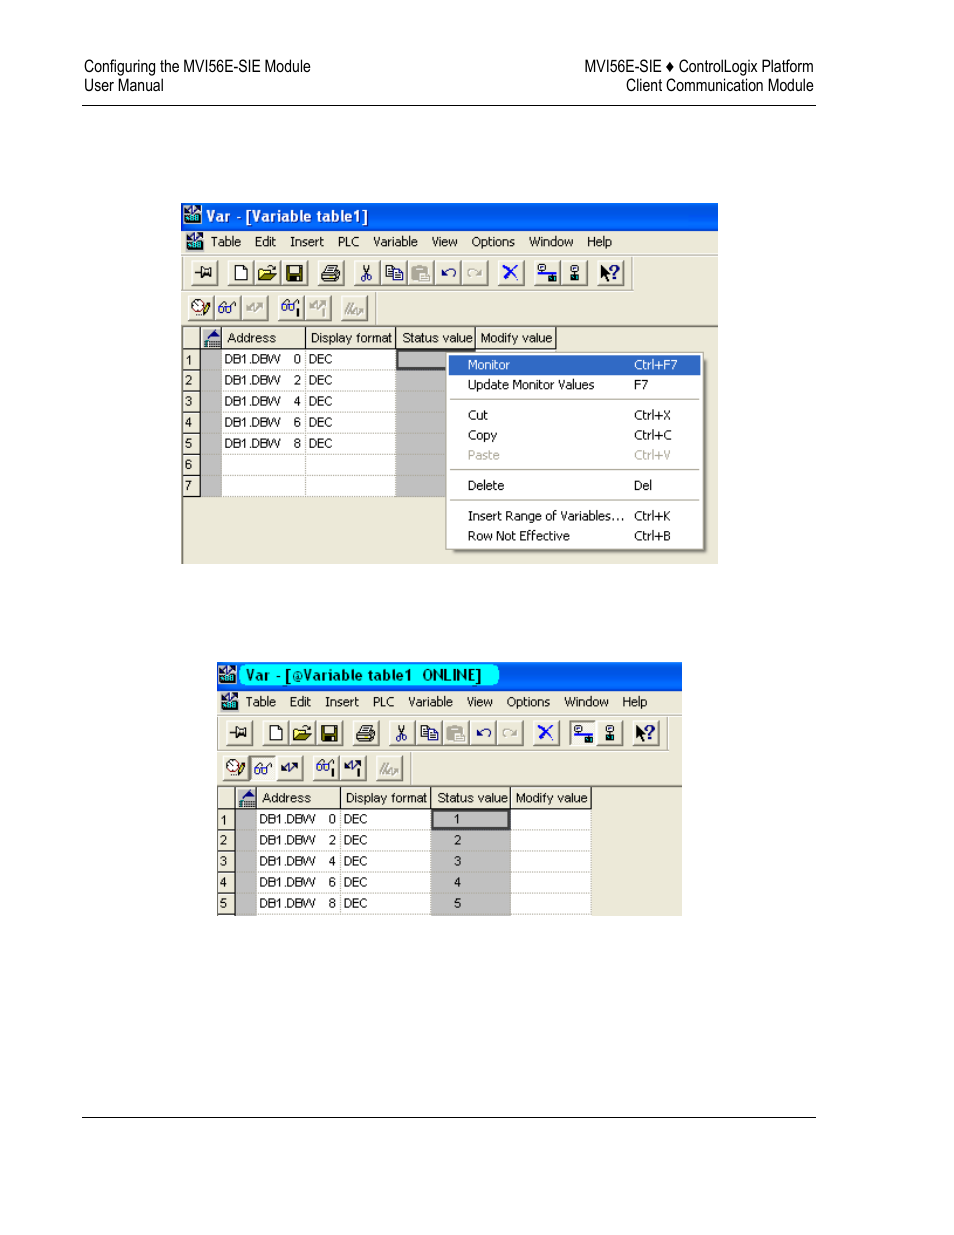The width and height of the screenshot is (954, 1235).
Task: Toggle glasses Monitor Variable button in ONLINE window
Action: click(262, 768)
